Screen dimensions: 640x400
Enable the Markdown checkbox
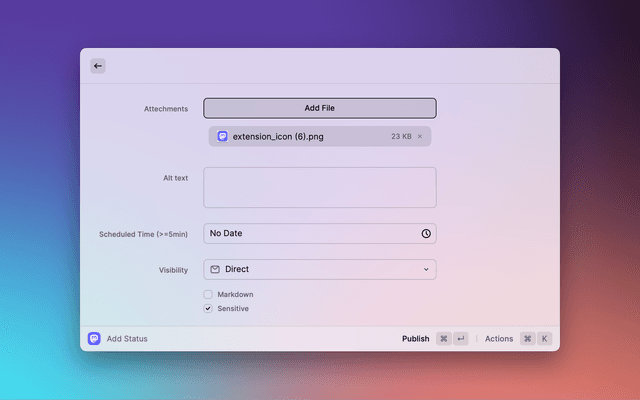(208, 294)
